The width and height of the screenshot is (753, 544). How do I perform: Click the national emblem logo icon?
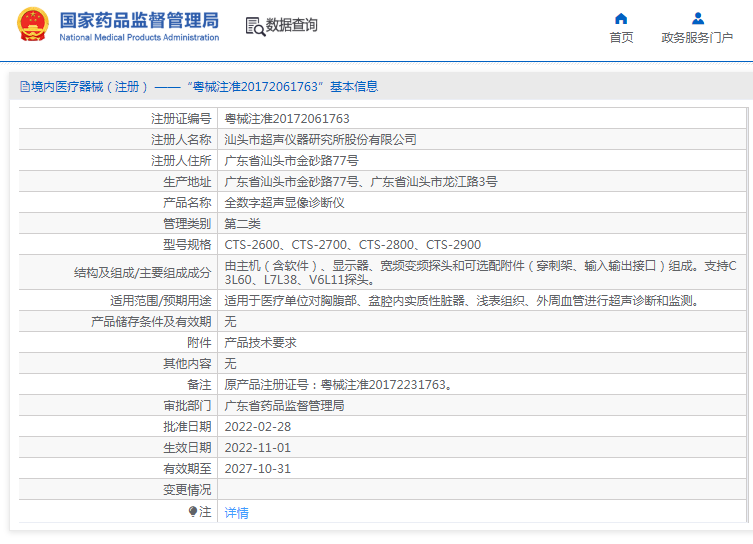[33, 25]
